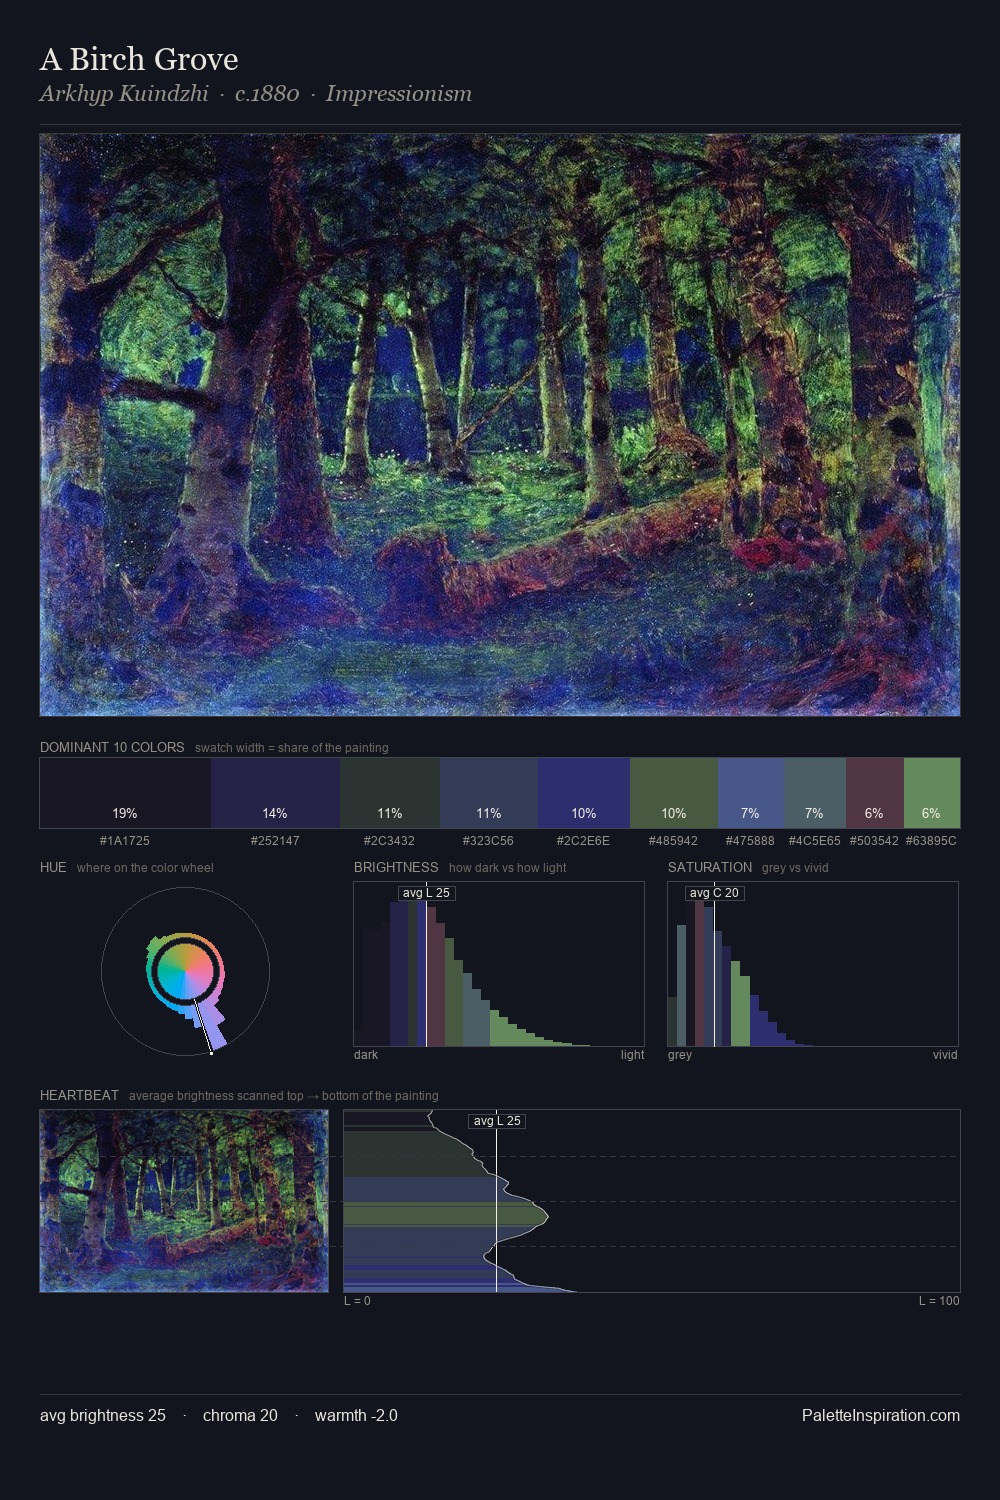Click the 'avg C 20' saturation label
The image size is (1000, 1500).
coord(714,893)
